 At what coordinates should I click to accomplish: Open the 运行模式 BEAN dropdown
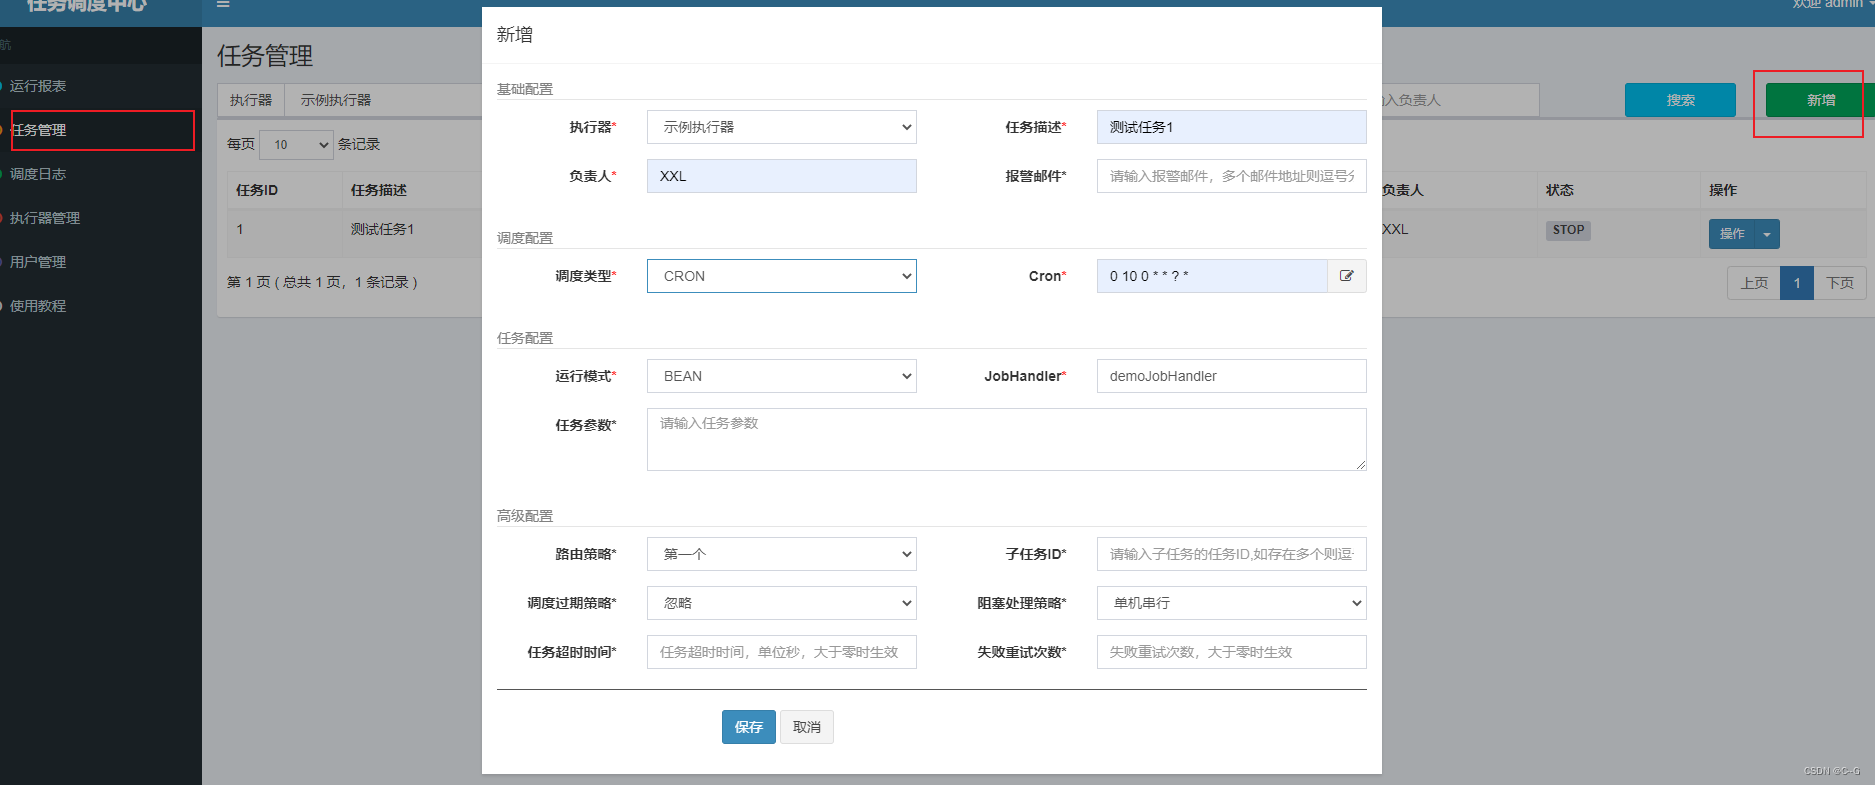click(x=782, y=376)
